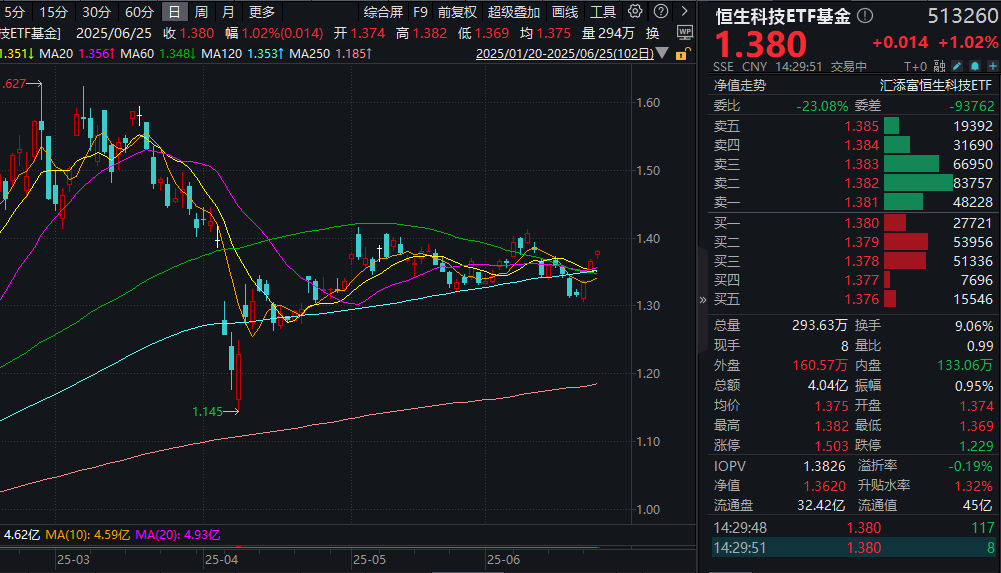Toggle the yellow date range lock icon
Image resolution: width=1001 pixels, height=573 pixels.
pyautogui.click(x=682, y=54)
